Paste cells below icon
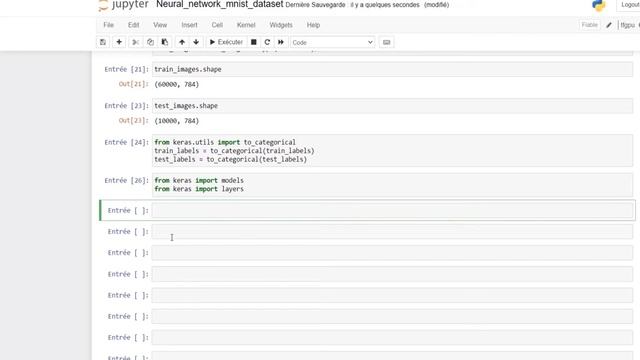640x360 pixels. coord(165,42)
